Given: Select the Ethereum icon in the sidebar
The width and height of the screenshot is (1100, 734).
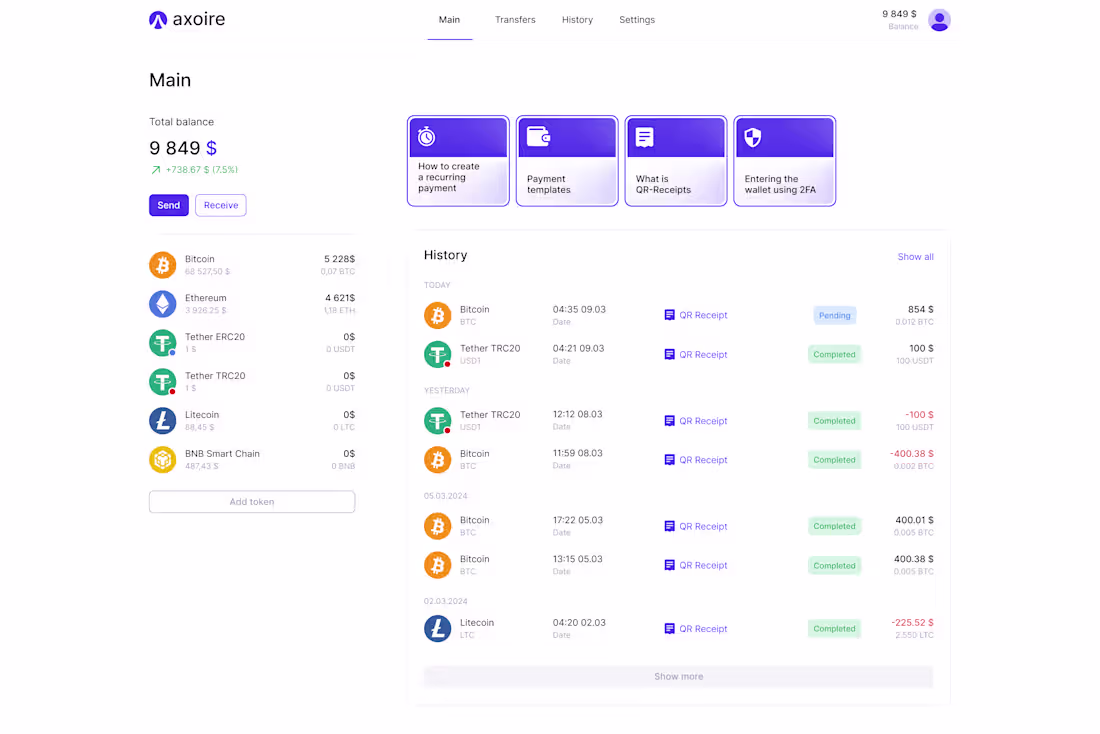Looking at the screenshot, I should coord(163,303).
